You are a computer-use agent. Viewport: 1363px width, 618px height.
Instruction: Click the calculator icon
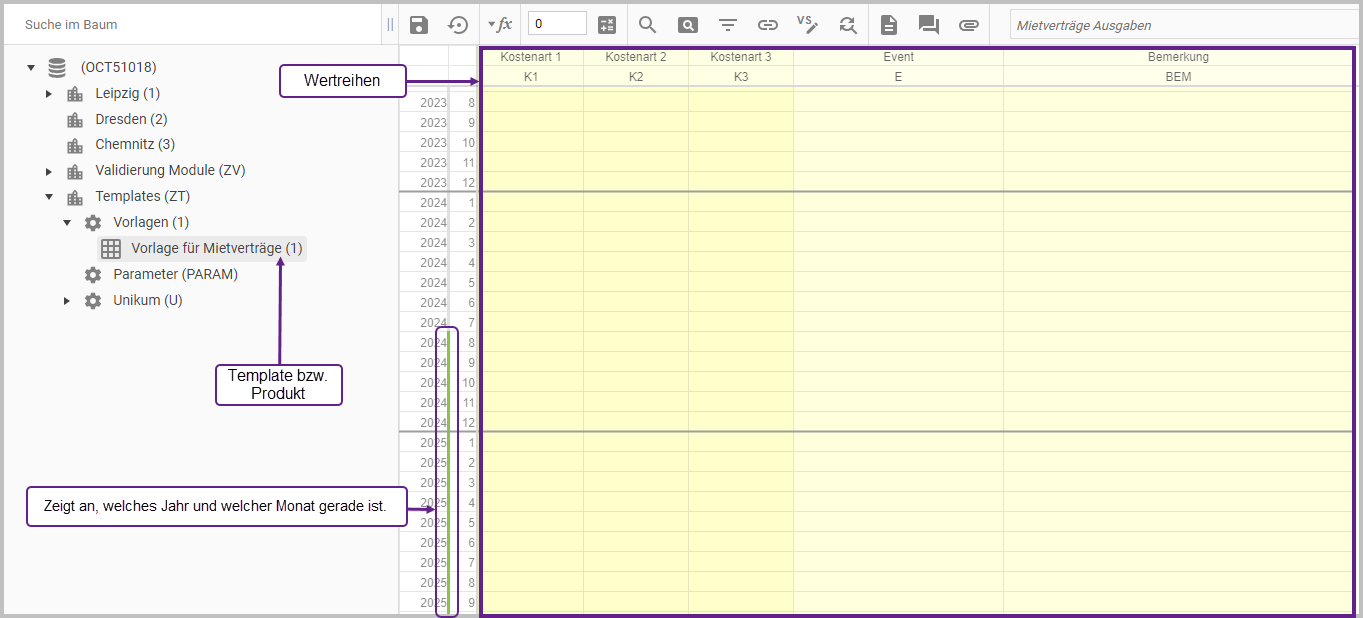[607, 25]
